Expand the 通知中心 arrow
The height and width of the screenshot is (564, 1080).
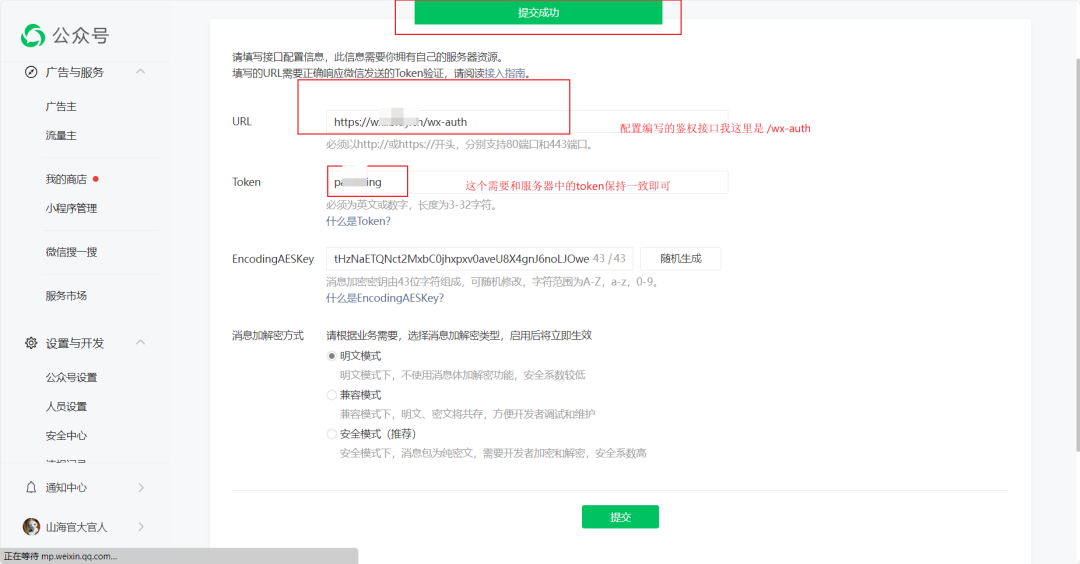141,488
